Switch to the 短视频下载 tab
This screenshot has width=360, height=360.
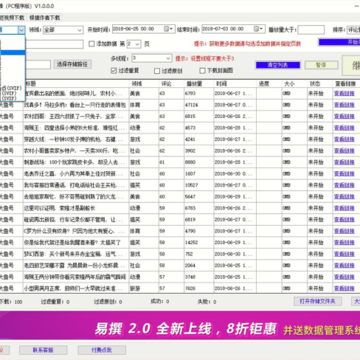(x=13, y=18)
